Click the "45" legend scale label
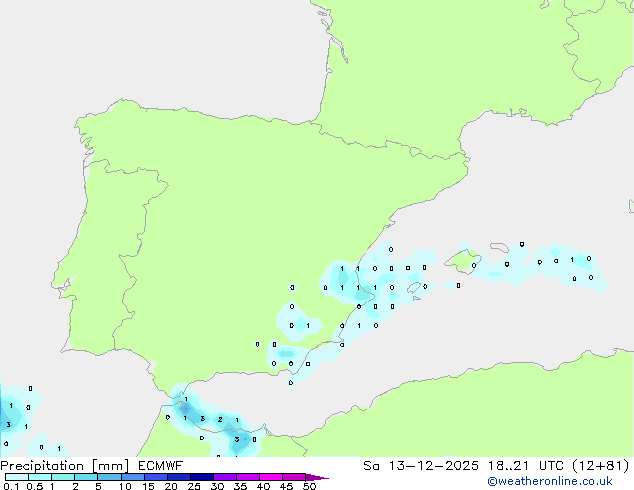The height and width of the screenshot is (490, 634). 286,486
